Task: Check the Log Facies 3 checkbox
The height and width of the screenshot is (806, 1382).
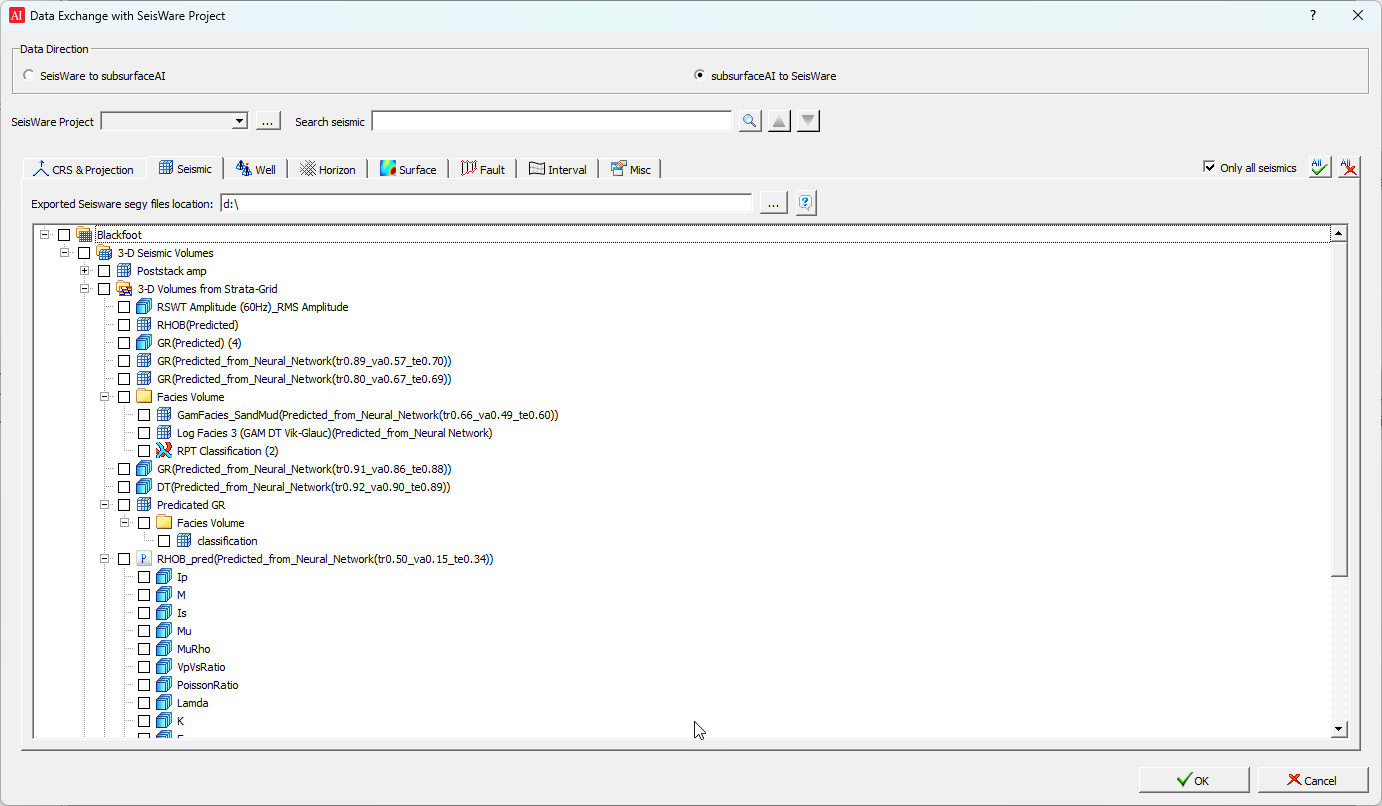Action: tap(144, 433)
